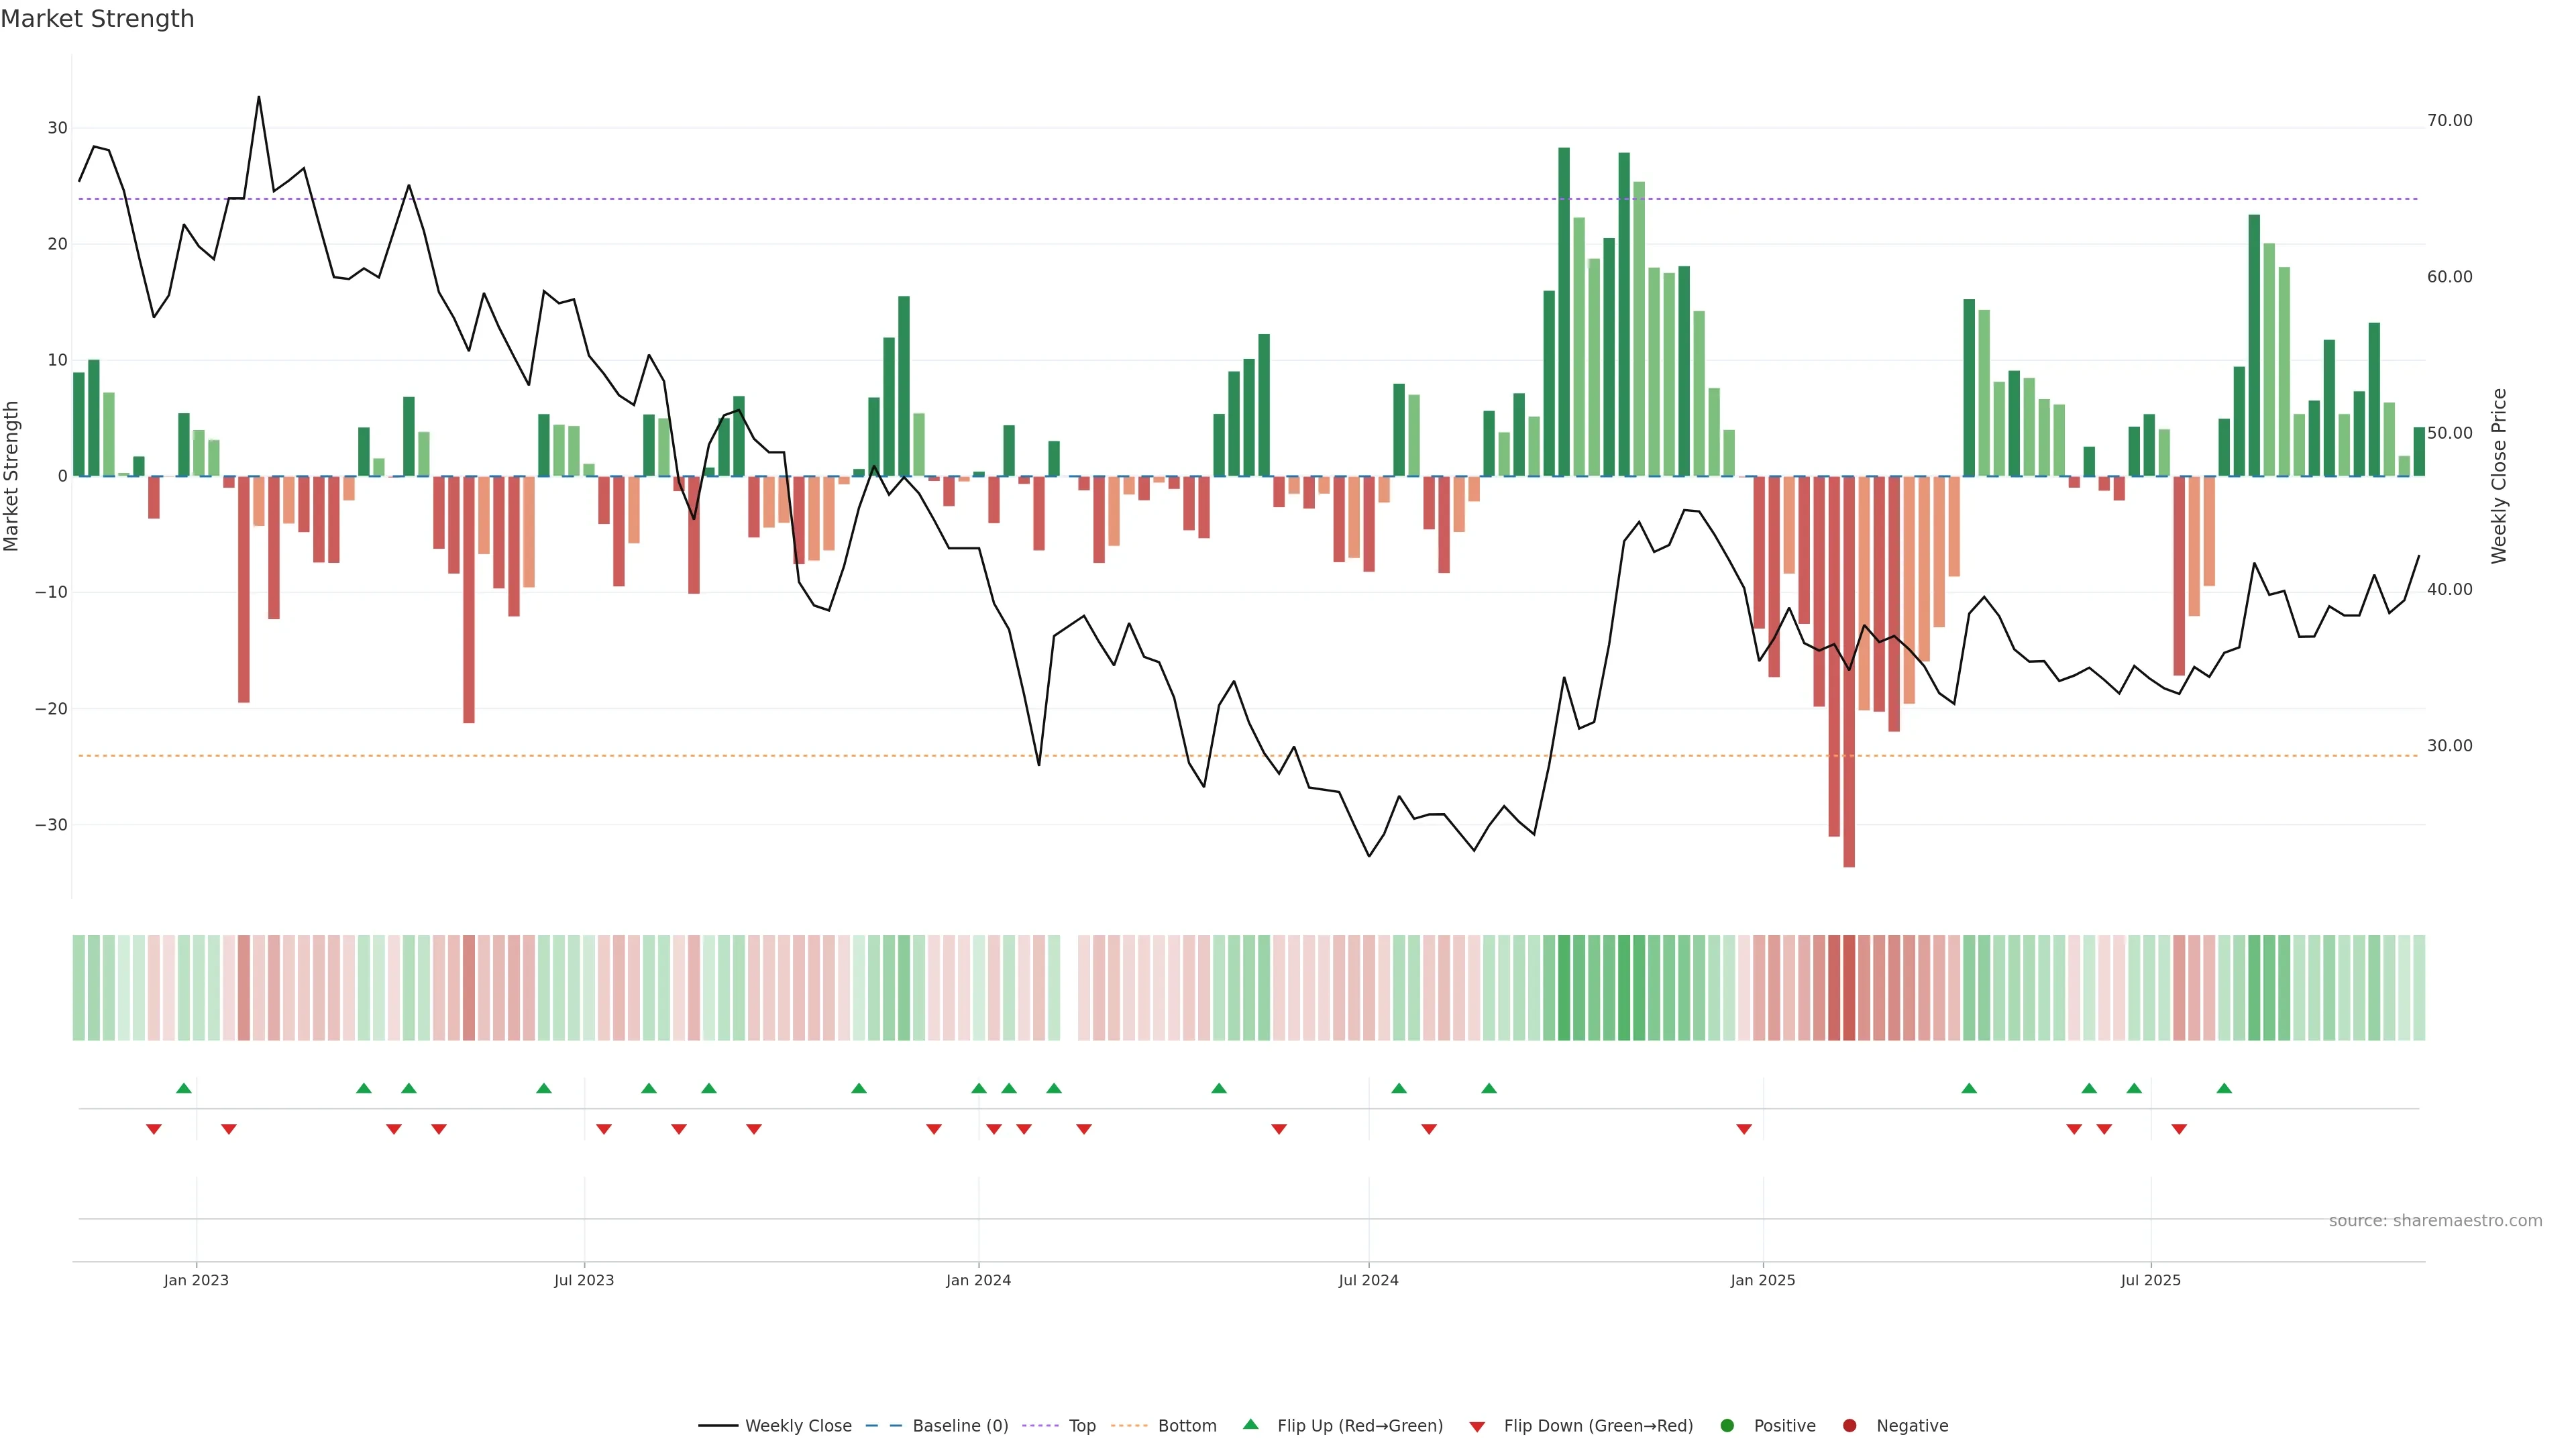Viewport: 2576px width, 1449px height.
Task: Click the red Negative legend dot
Action: (x=1849, y=1426)
